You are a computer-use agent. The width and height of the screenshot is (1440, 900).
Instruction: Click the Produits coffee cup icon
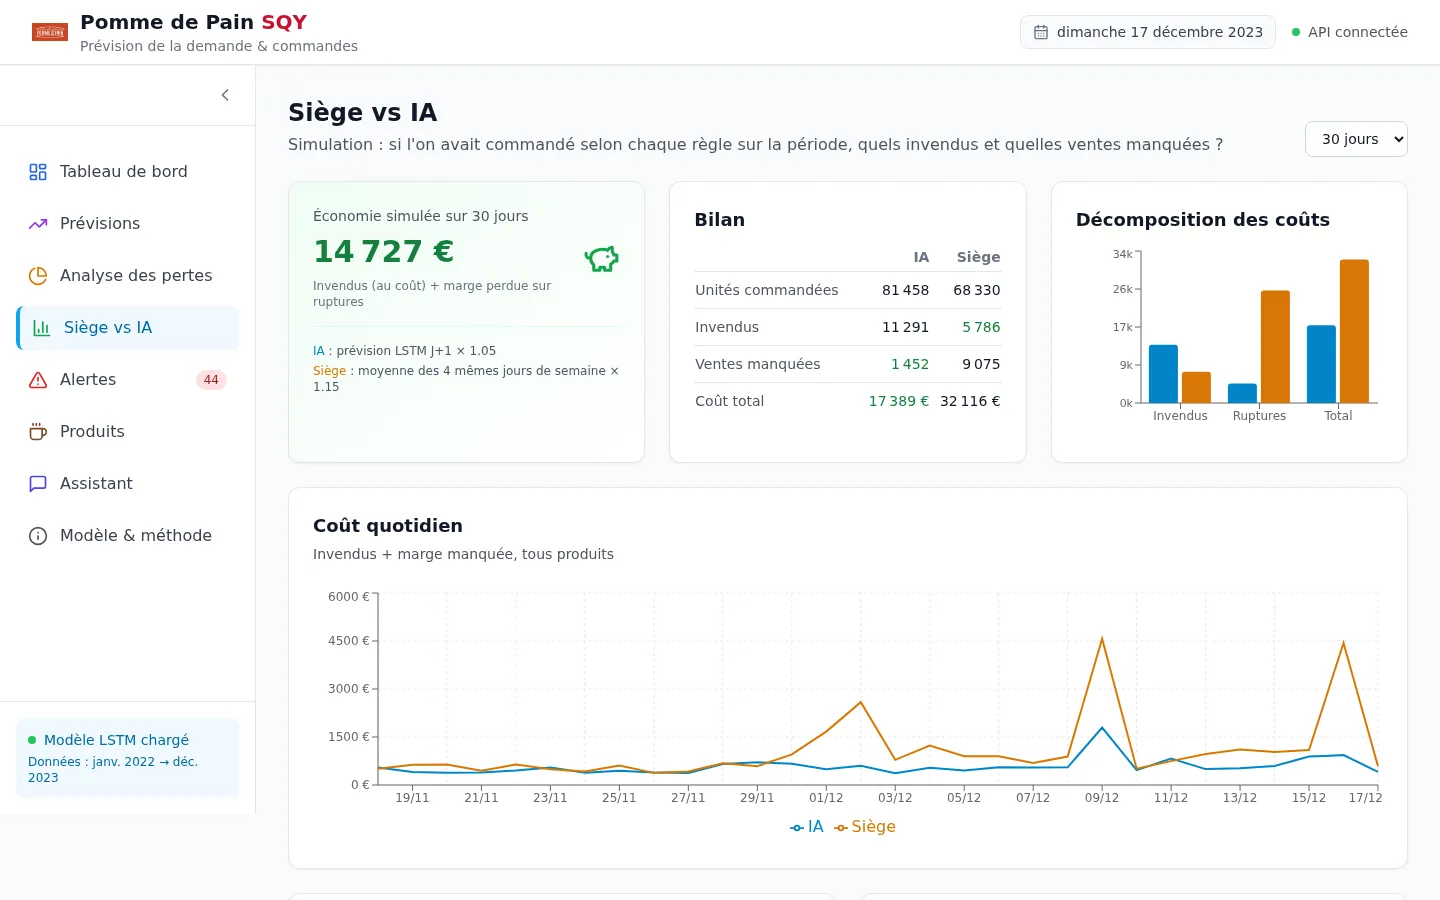tap(38, 432)
